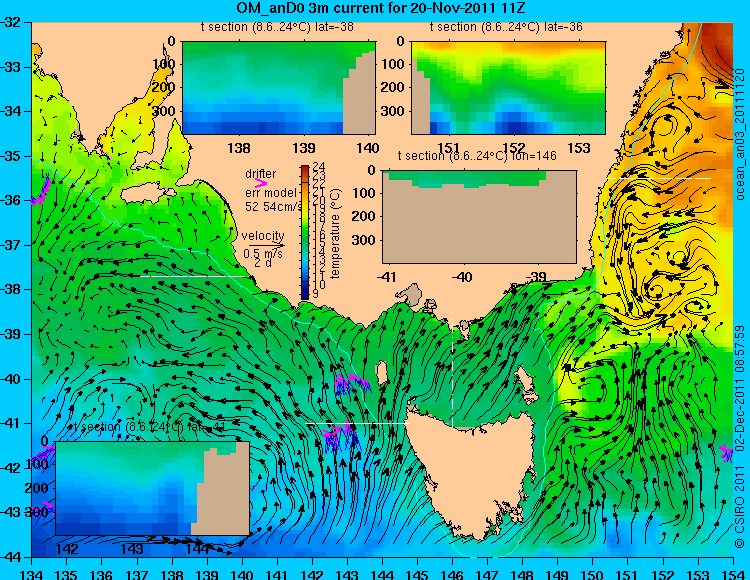The height and width of the screenshot is (580, 750).
Task: Click the white lat=-38 section line on map
Action: pyautogui.click(x=192, y=276)
